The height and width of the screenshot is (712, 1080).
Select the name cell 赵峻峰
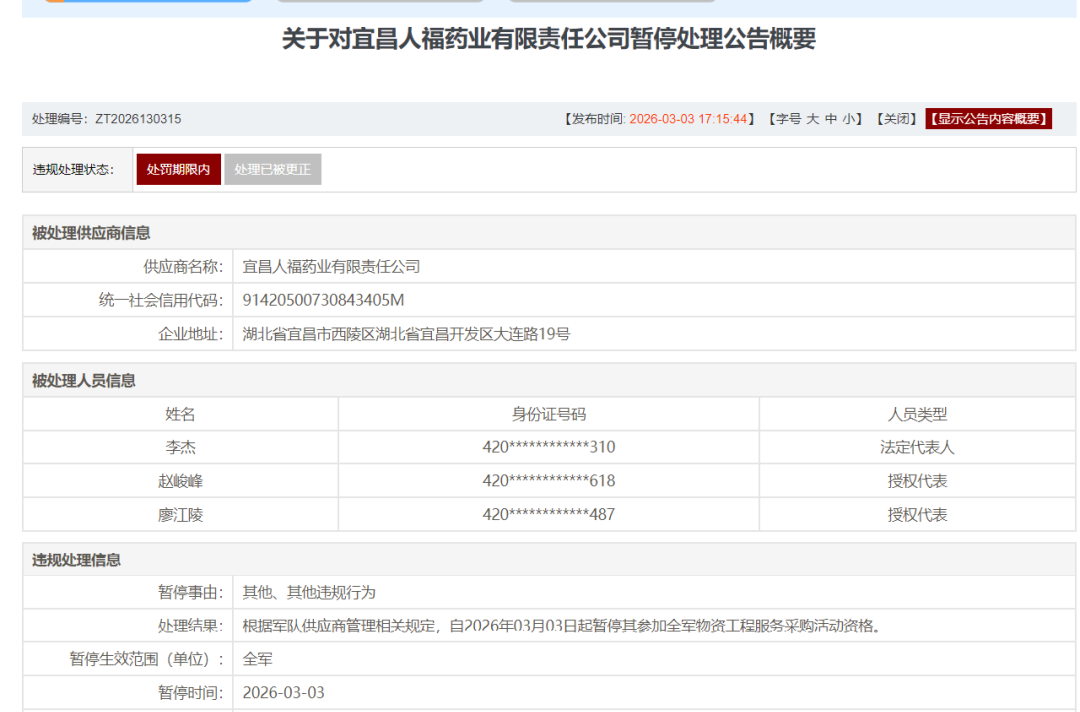(x=180, y=481)
